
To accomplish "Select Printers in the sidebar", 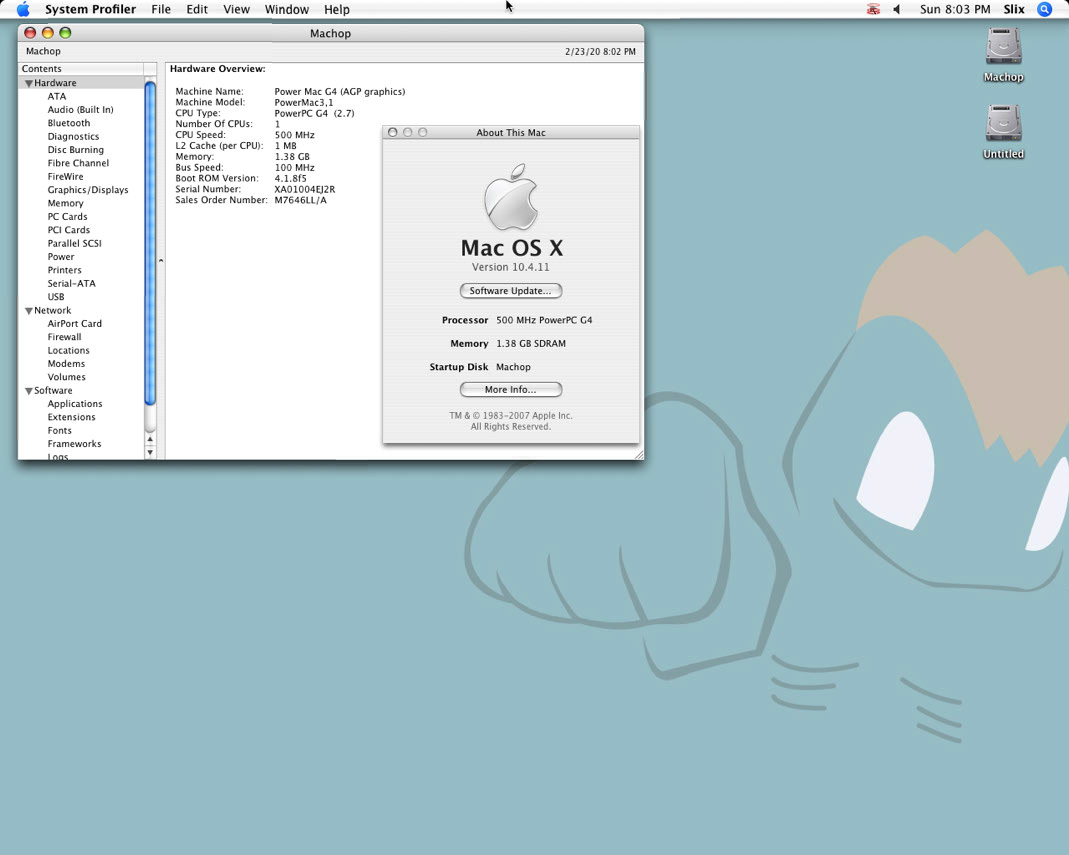I will 65,271.
